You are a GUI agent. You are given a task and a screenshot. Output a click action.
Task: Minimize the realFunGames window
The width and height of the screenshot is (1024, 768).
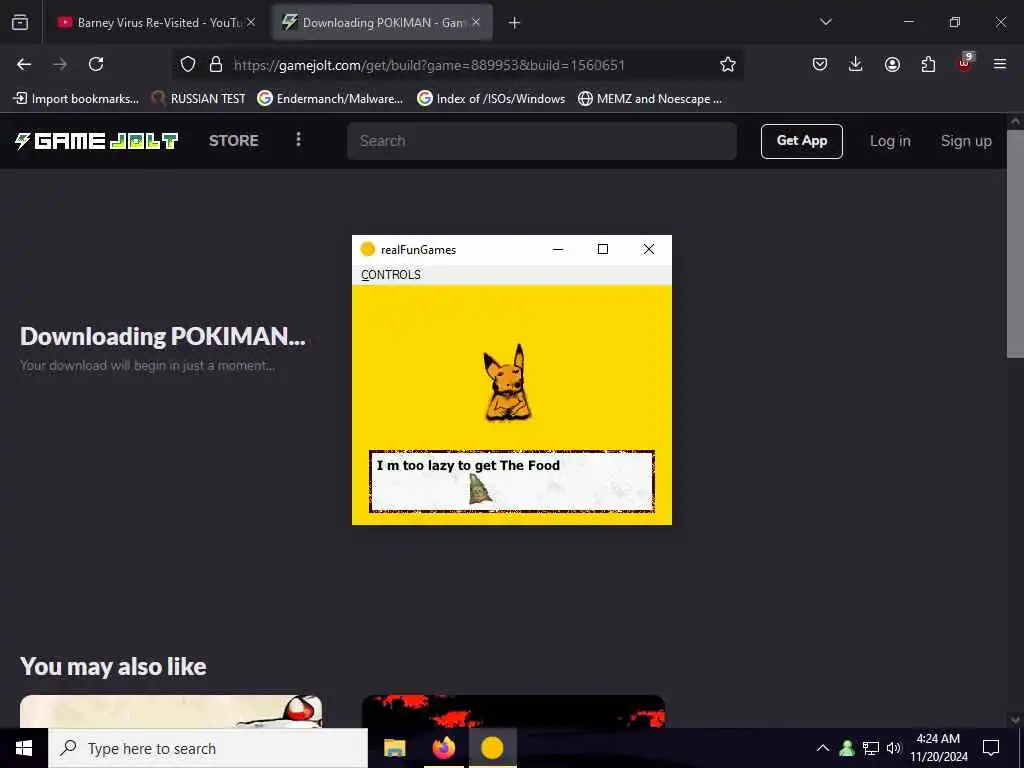(558, 249)
